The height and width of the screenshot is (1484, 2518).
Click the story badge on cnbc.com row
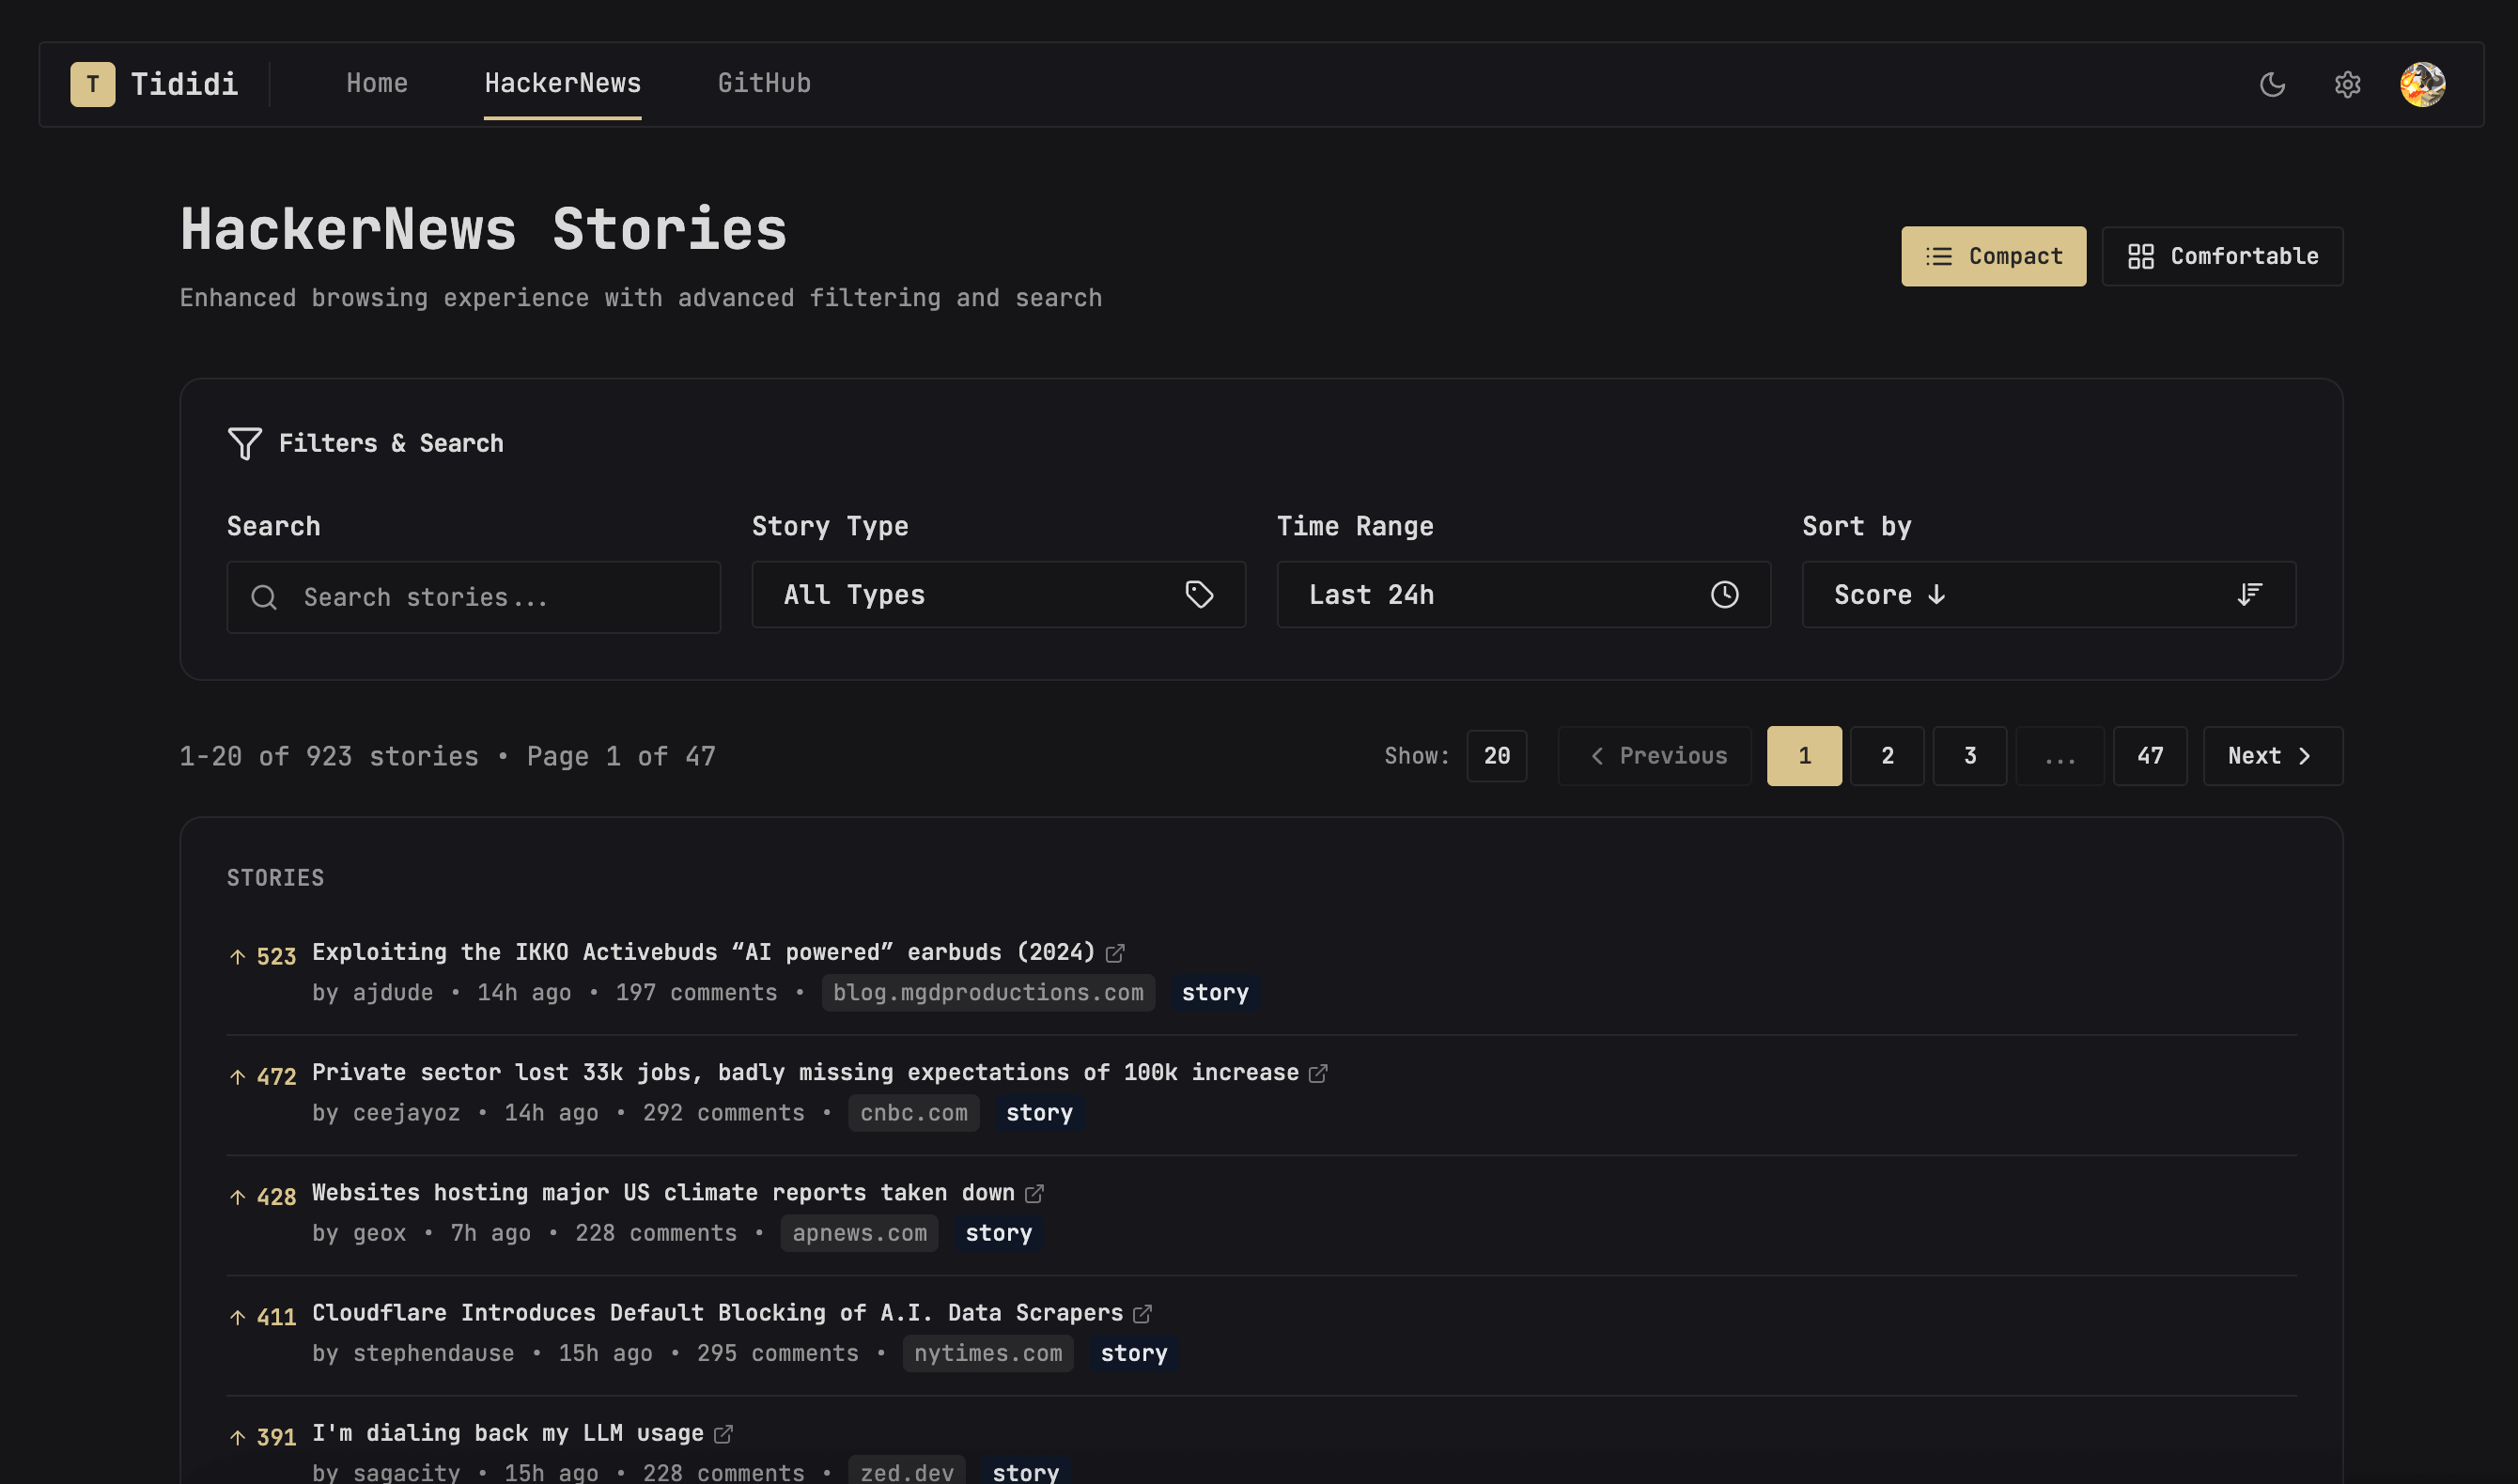tap(1039, 1112)
